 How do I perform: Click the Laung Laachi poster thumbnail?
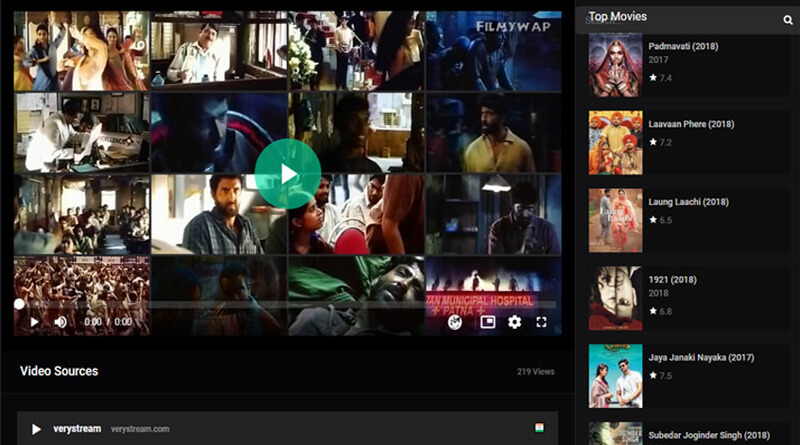pos(615,220)
